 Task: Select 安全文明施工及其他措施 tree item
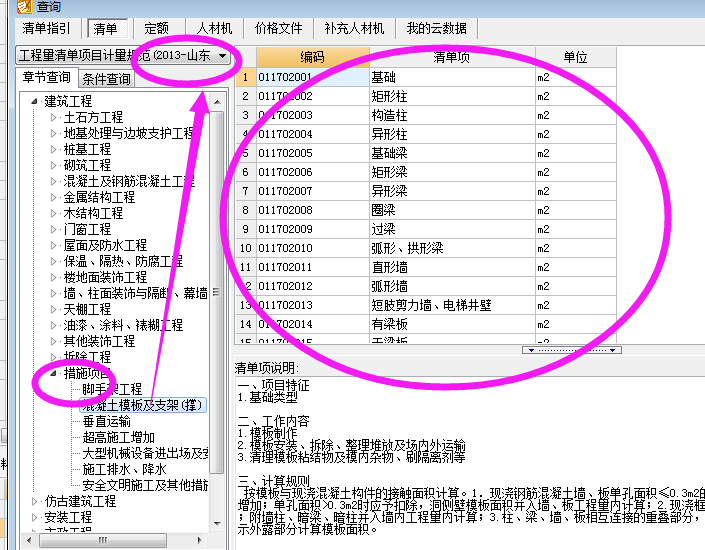click(x=145, y=485)
